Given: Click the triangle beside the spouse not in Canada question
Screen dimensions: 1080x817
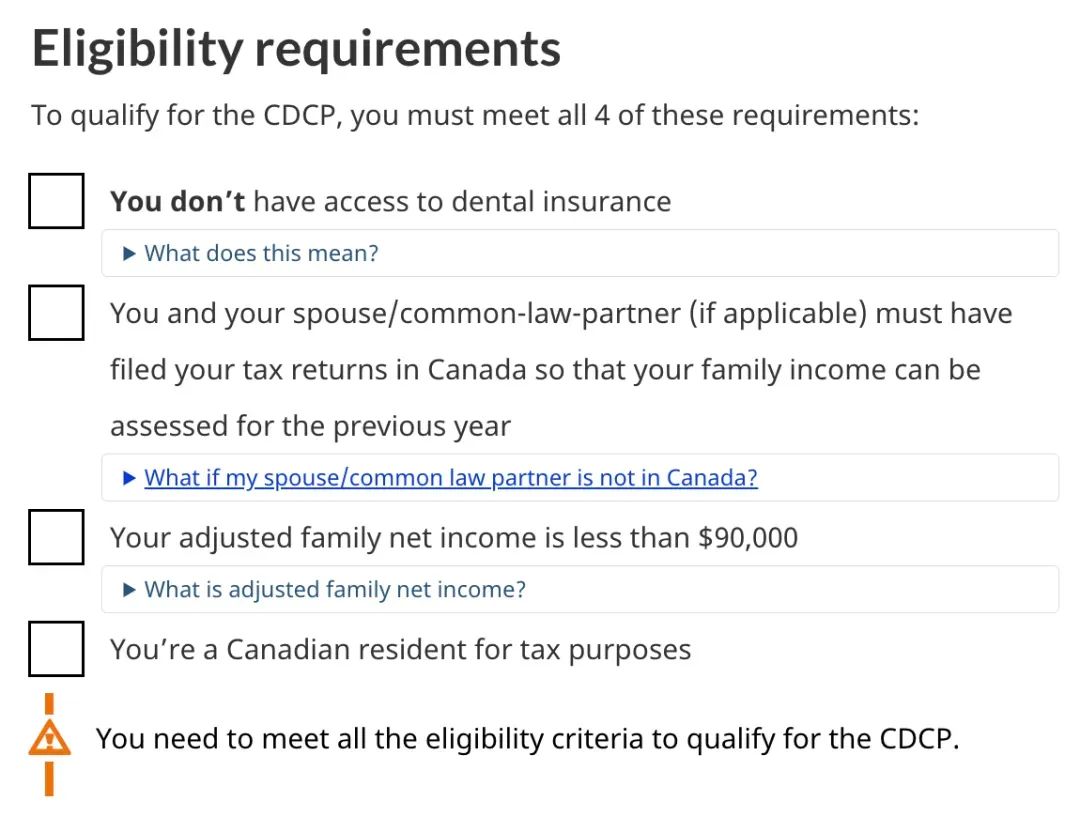Looking at the screenshot, I should click(x=129, y=478).
